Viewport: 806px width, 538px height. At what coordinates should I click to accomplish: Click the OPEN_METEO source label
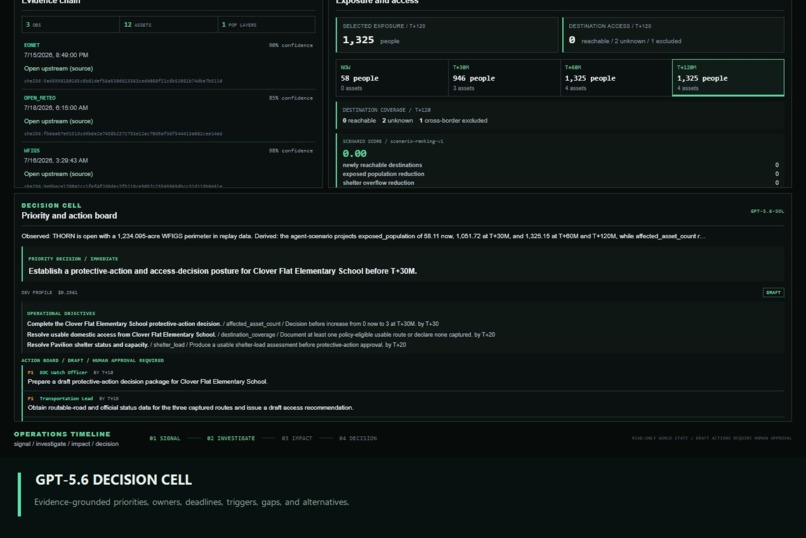click(x=40, y=98)
